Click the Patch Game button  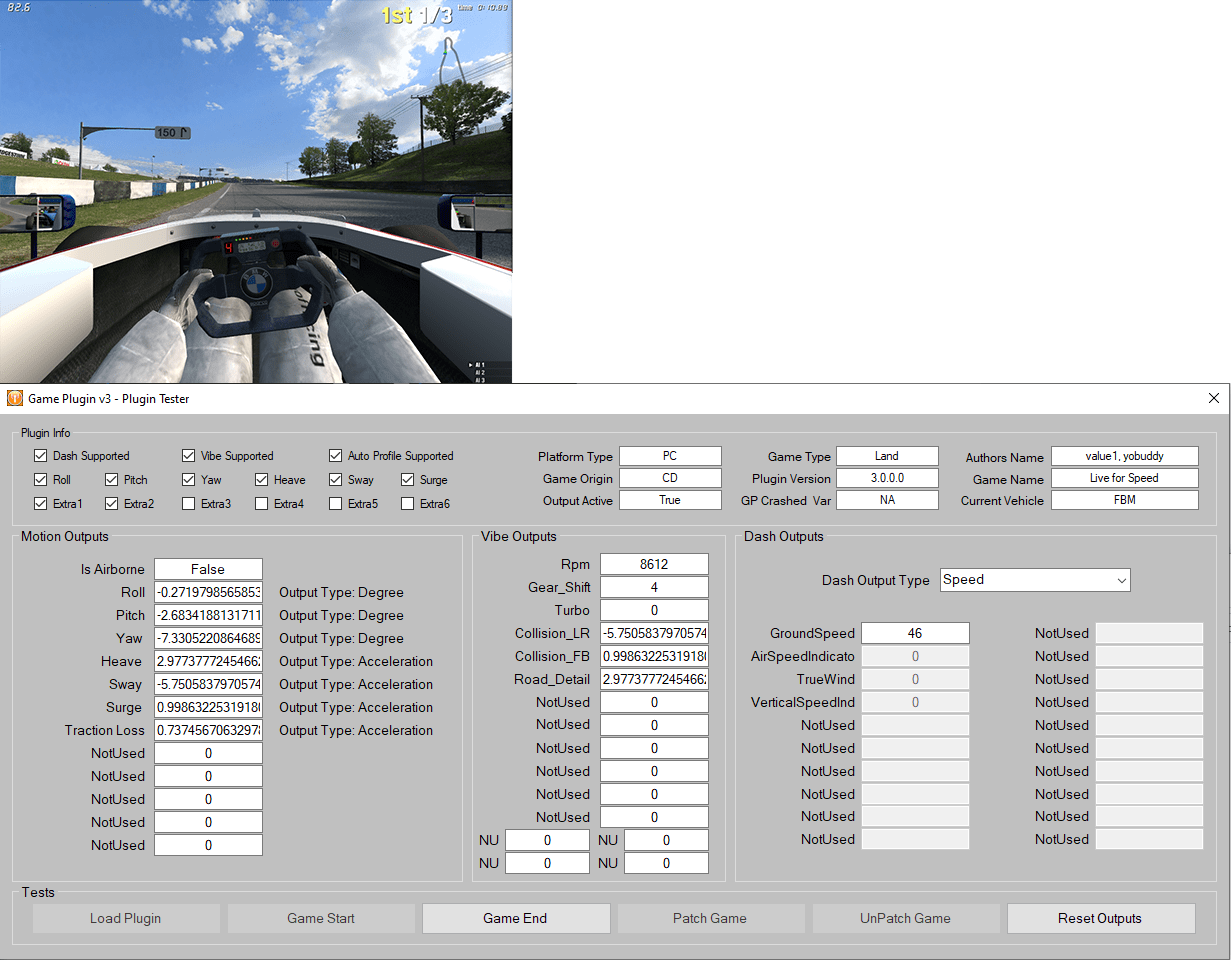pyautogui.click(x=711, y=918)
